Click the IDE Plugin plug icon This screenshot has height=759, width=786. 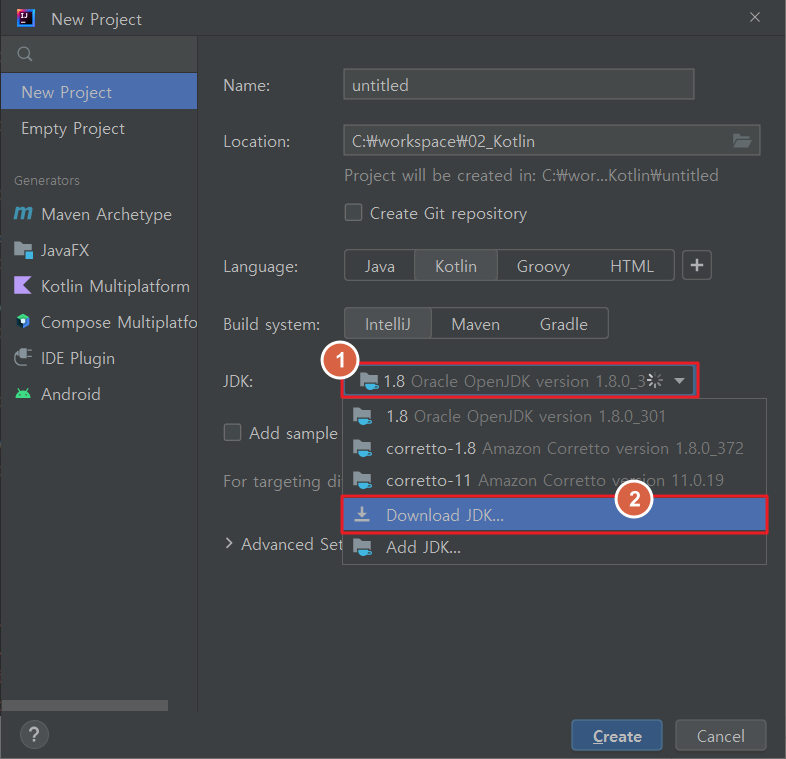(x=23, y=357)
